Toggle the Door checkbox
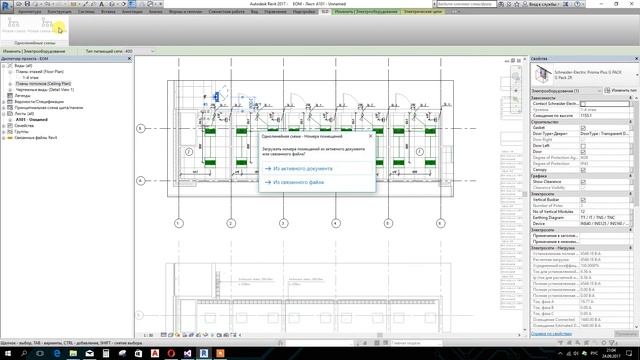 [x=583, y=152]
